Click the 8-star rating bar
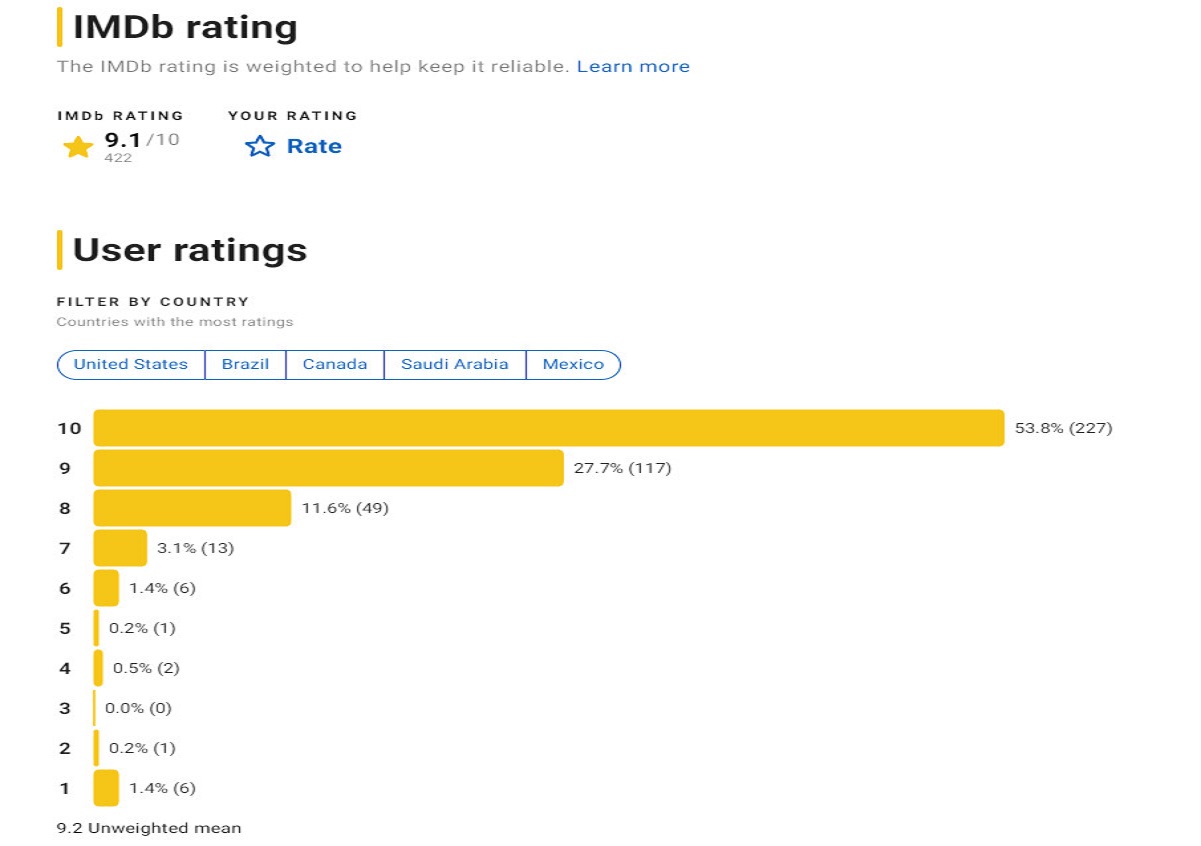The image size is (1201, 846). [x=192, y=508]
